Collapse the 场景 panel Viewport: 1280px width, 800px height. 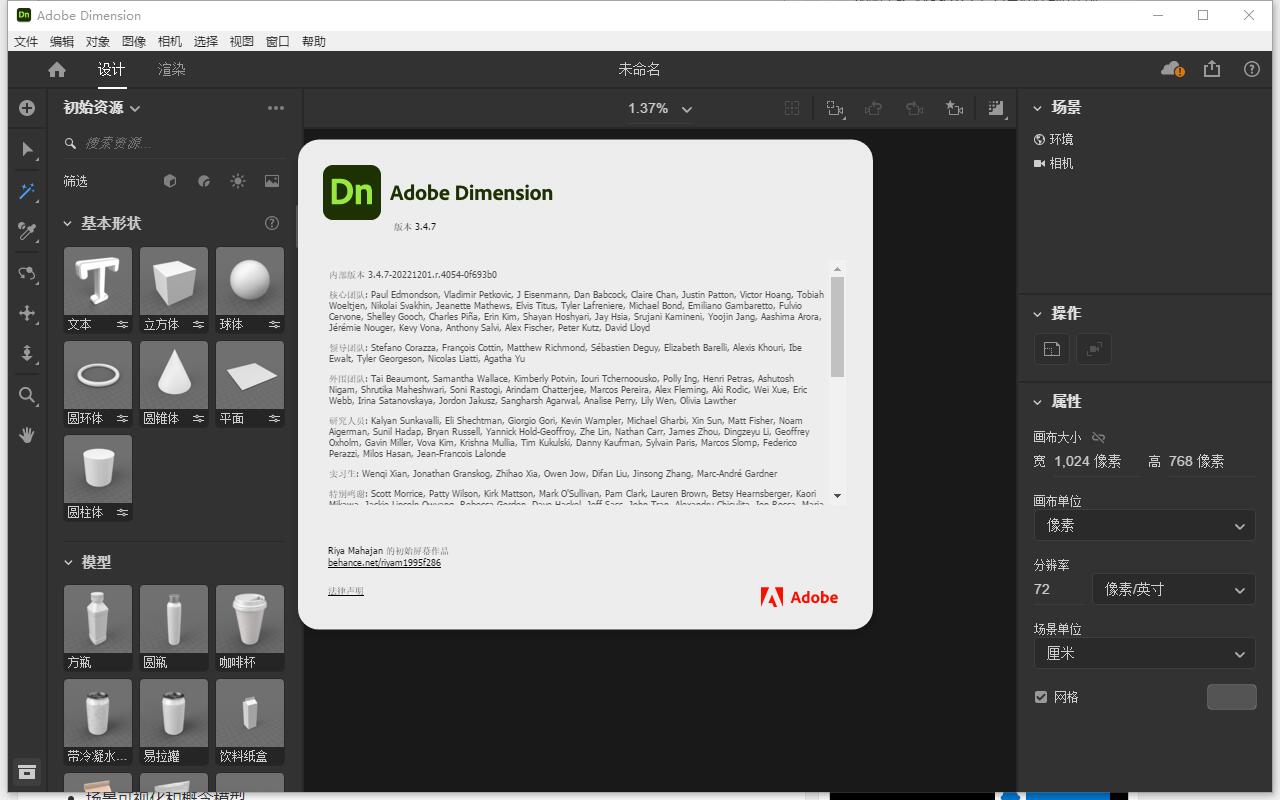[x=1038, y=108]
